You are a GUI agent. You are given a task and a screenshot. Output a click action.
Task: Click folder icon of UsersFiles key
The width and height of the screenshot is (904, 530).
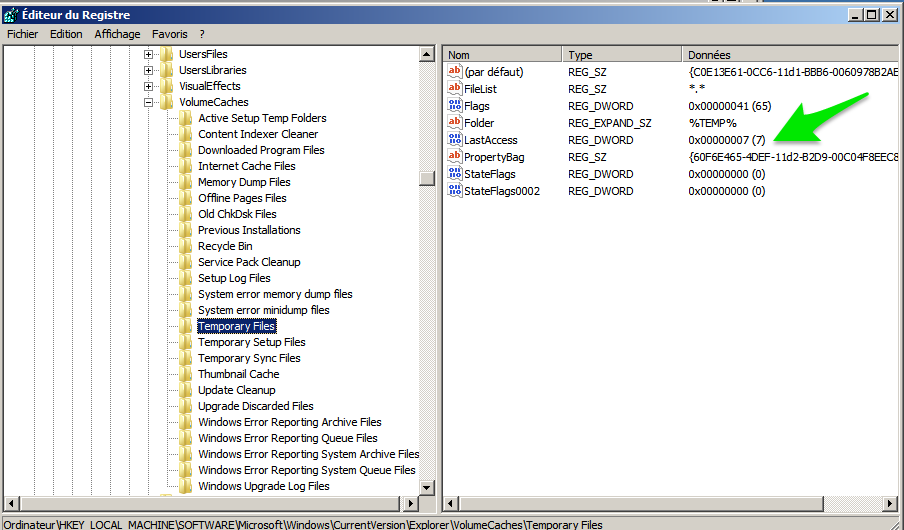[x=167, y=54]
